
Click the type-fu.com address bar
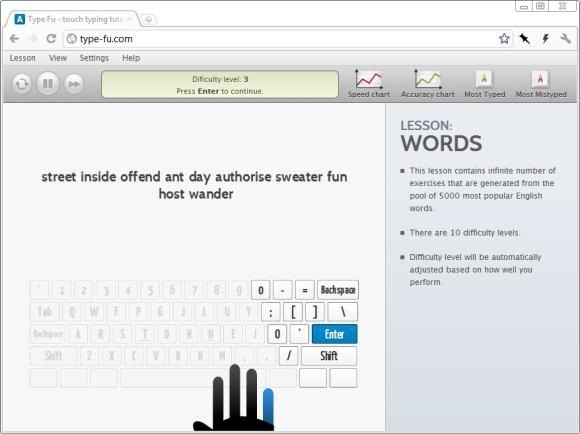281,38
